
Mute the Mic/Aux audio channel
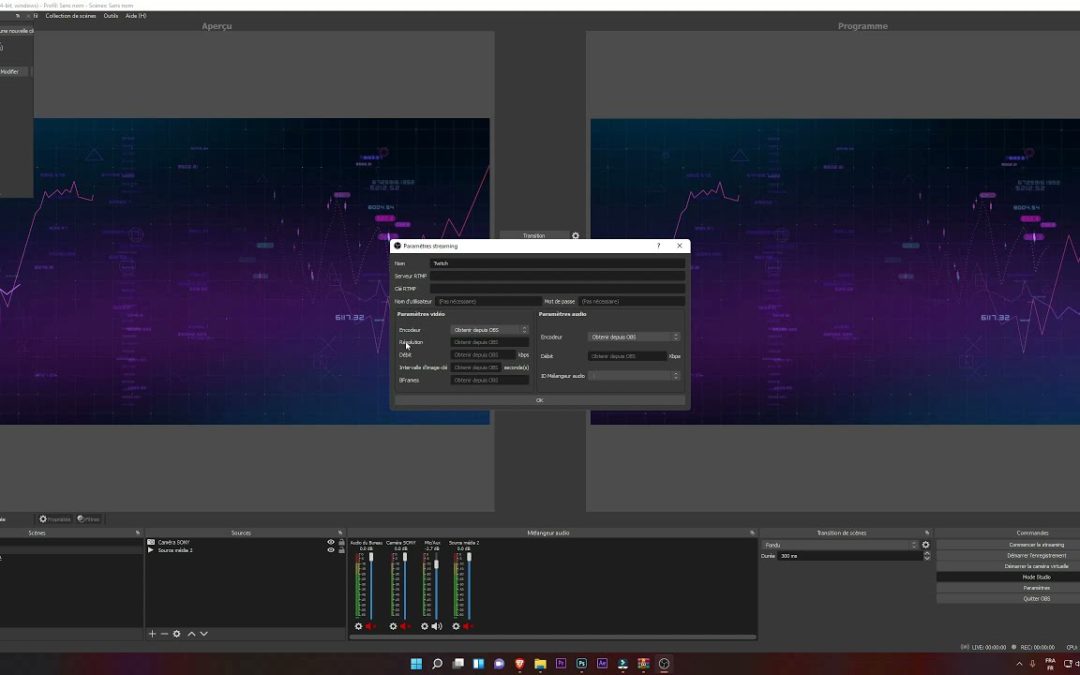pos(435,626)
